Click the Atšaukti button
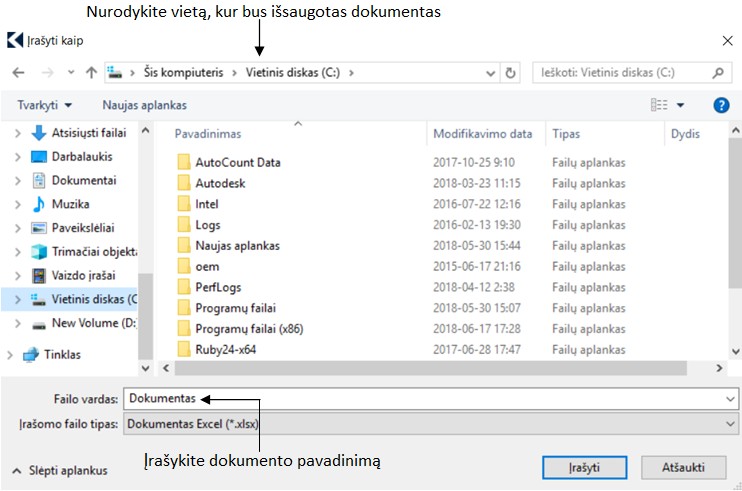Image resolution: width=742 pixels, height=491 pixels. click(683, 467)
